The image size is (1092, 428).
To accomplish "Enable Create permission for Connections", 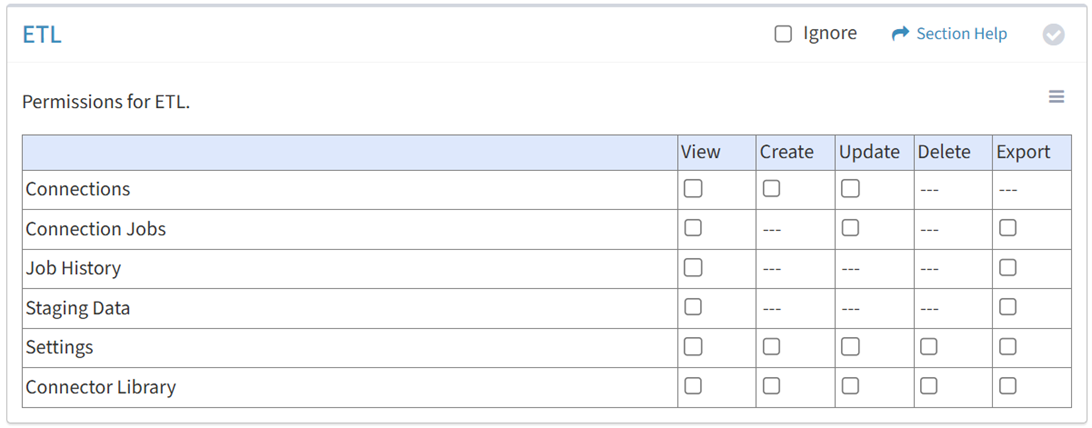I will [x=771, y=189].
